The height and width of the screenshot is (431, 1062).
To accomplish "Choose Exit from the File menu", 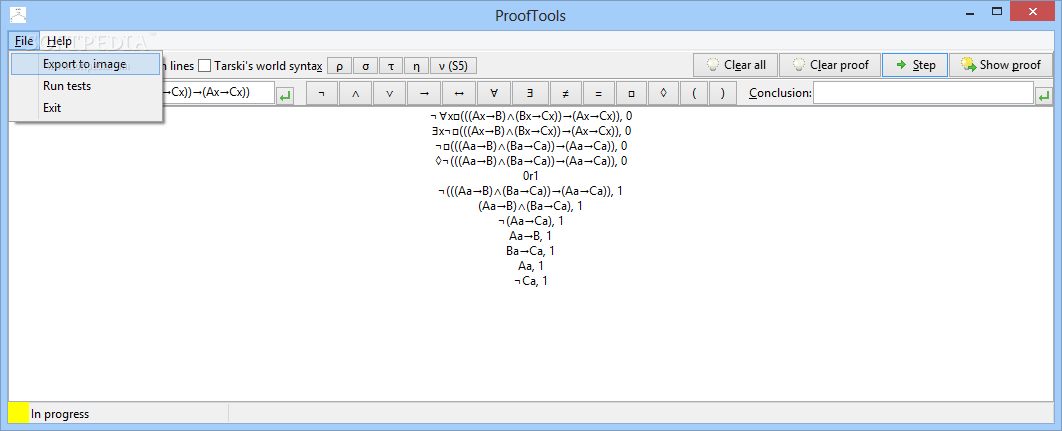I will tap(86, 108).
